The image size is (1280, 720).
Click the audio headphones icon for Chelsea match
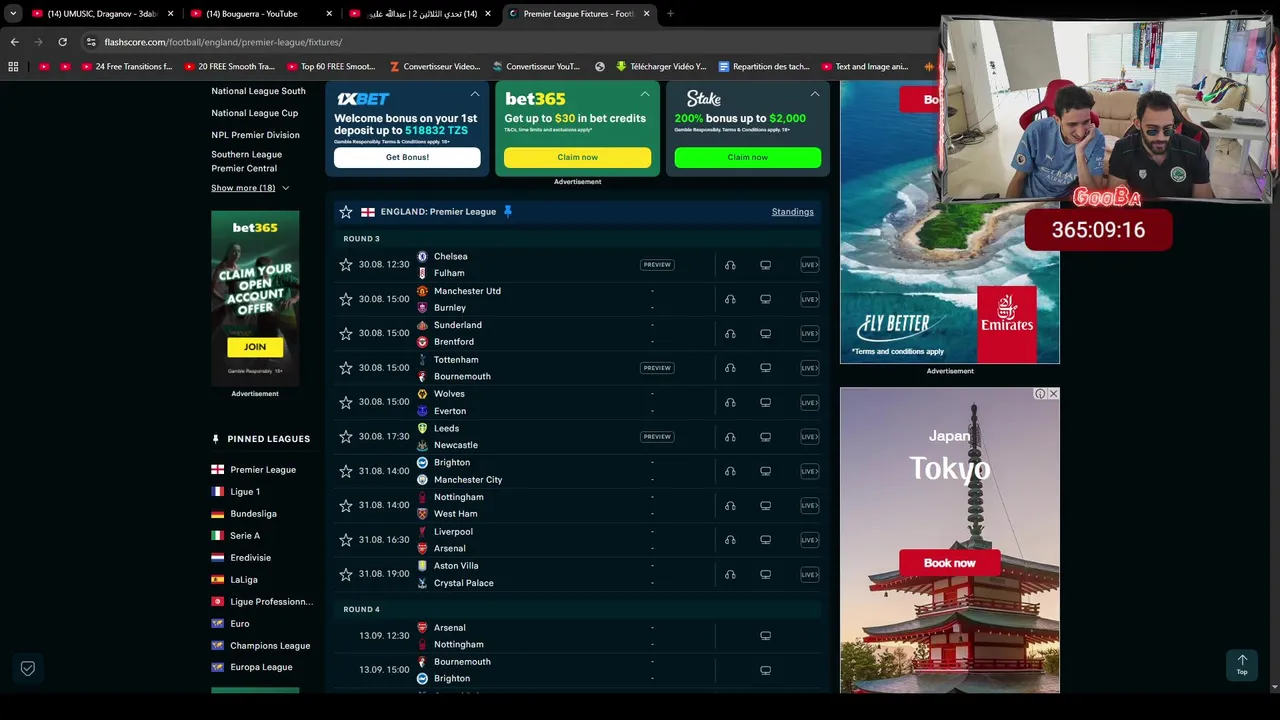(730, 265)
